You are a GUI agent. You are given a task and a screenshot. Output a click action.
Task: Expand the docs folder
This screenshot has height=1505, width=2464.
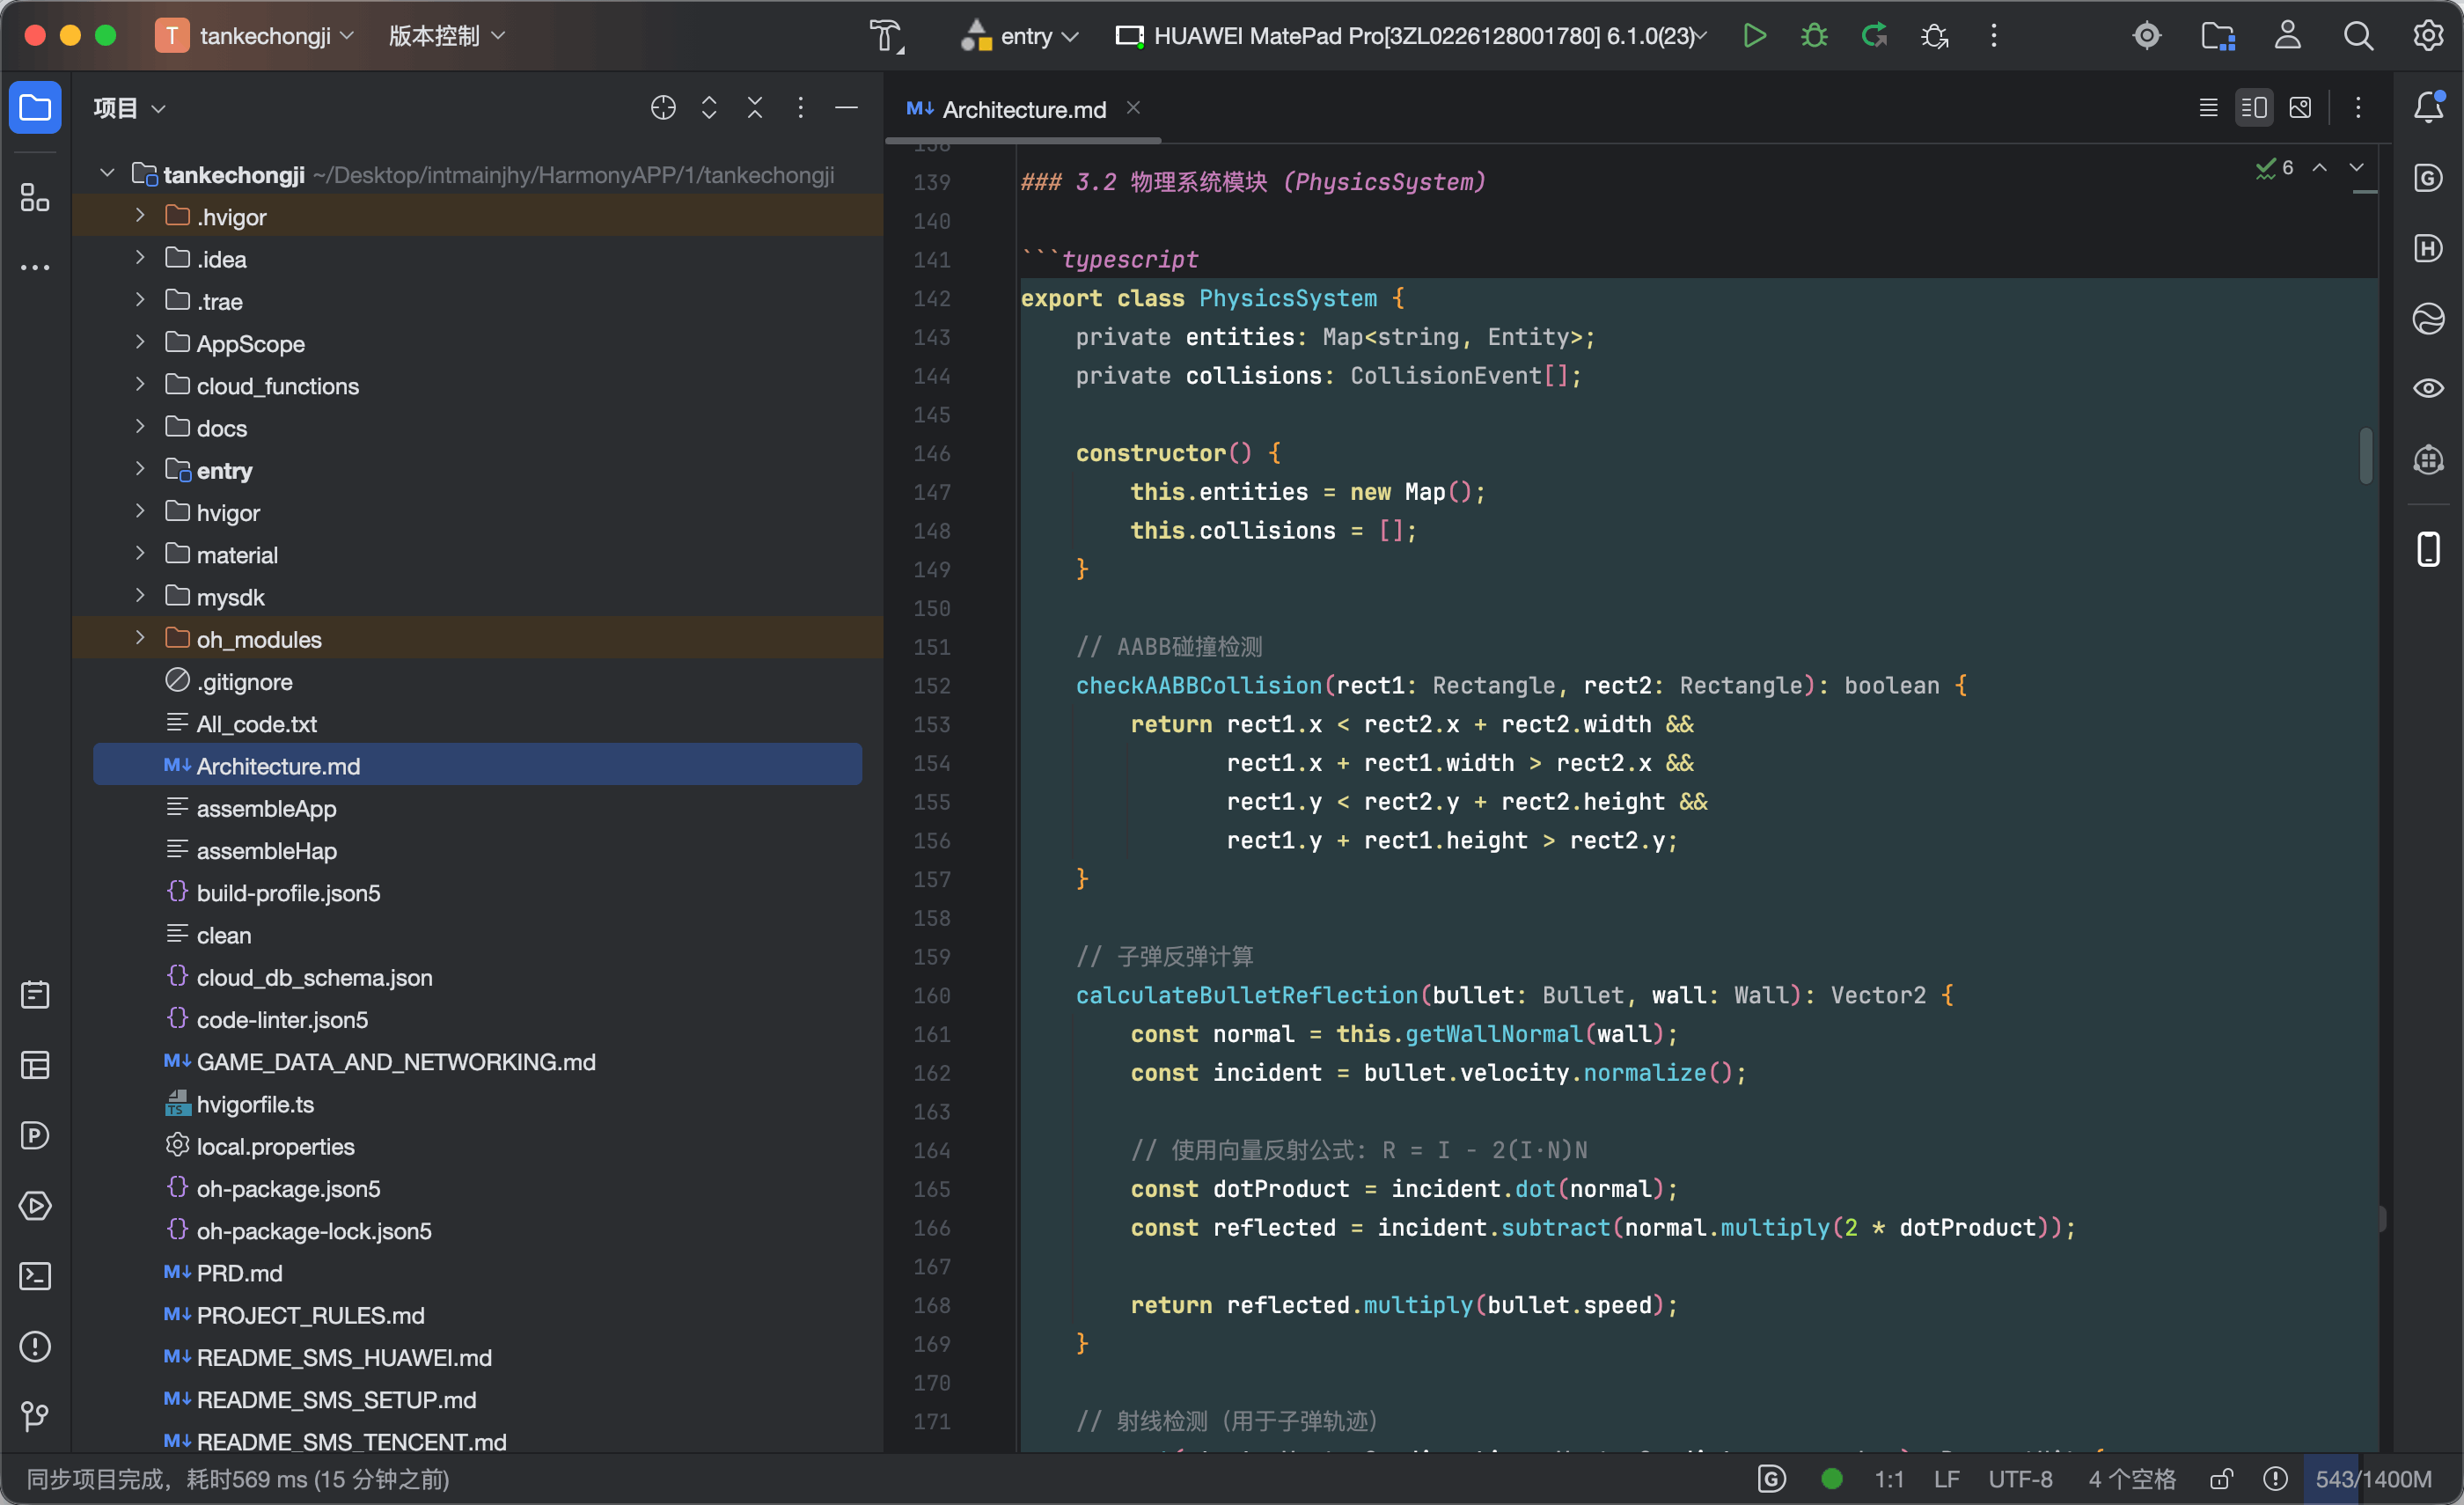click(x=140, y=427)
